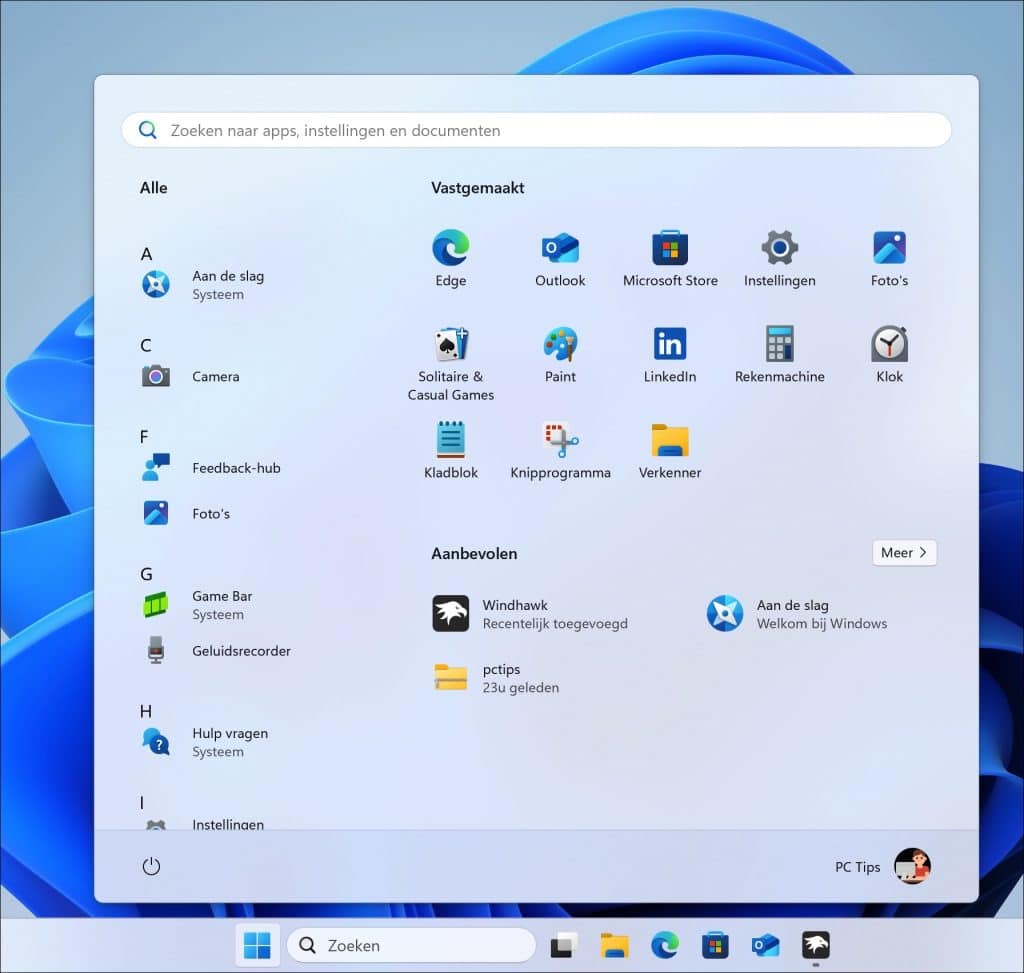Open Microsoft Store pinned tile

[x=670, y=258]
